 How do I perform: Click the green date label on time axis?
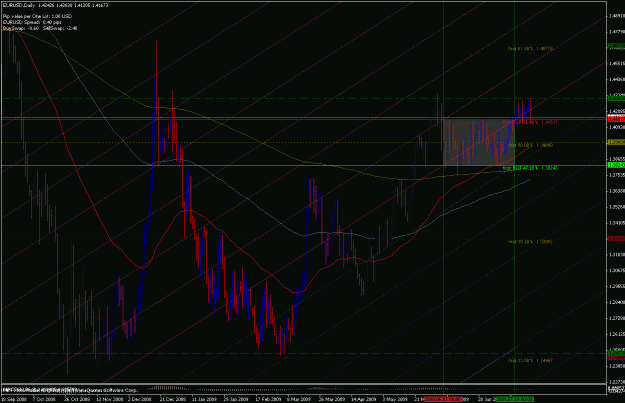coord(514,399)
